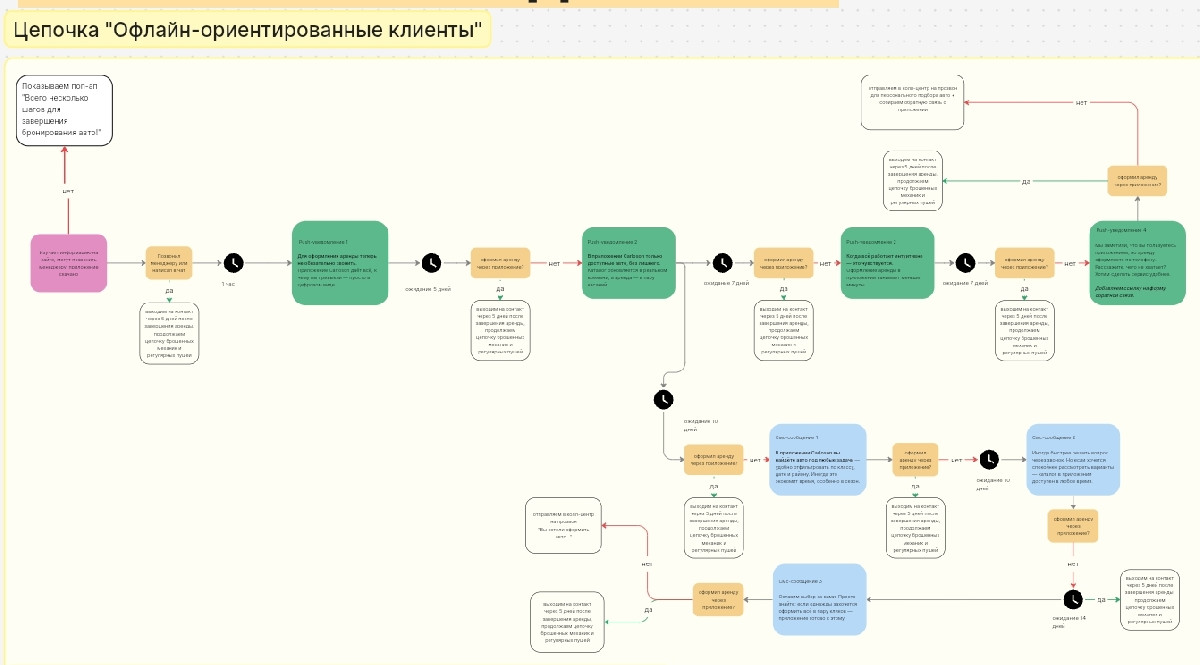This screenshot has width=1200, height=665.
Task: Select the orange "Позвонил менеджеру или написал в чат" node
Action: (x=169, y=263)
